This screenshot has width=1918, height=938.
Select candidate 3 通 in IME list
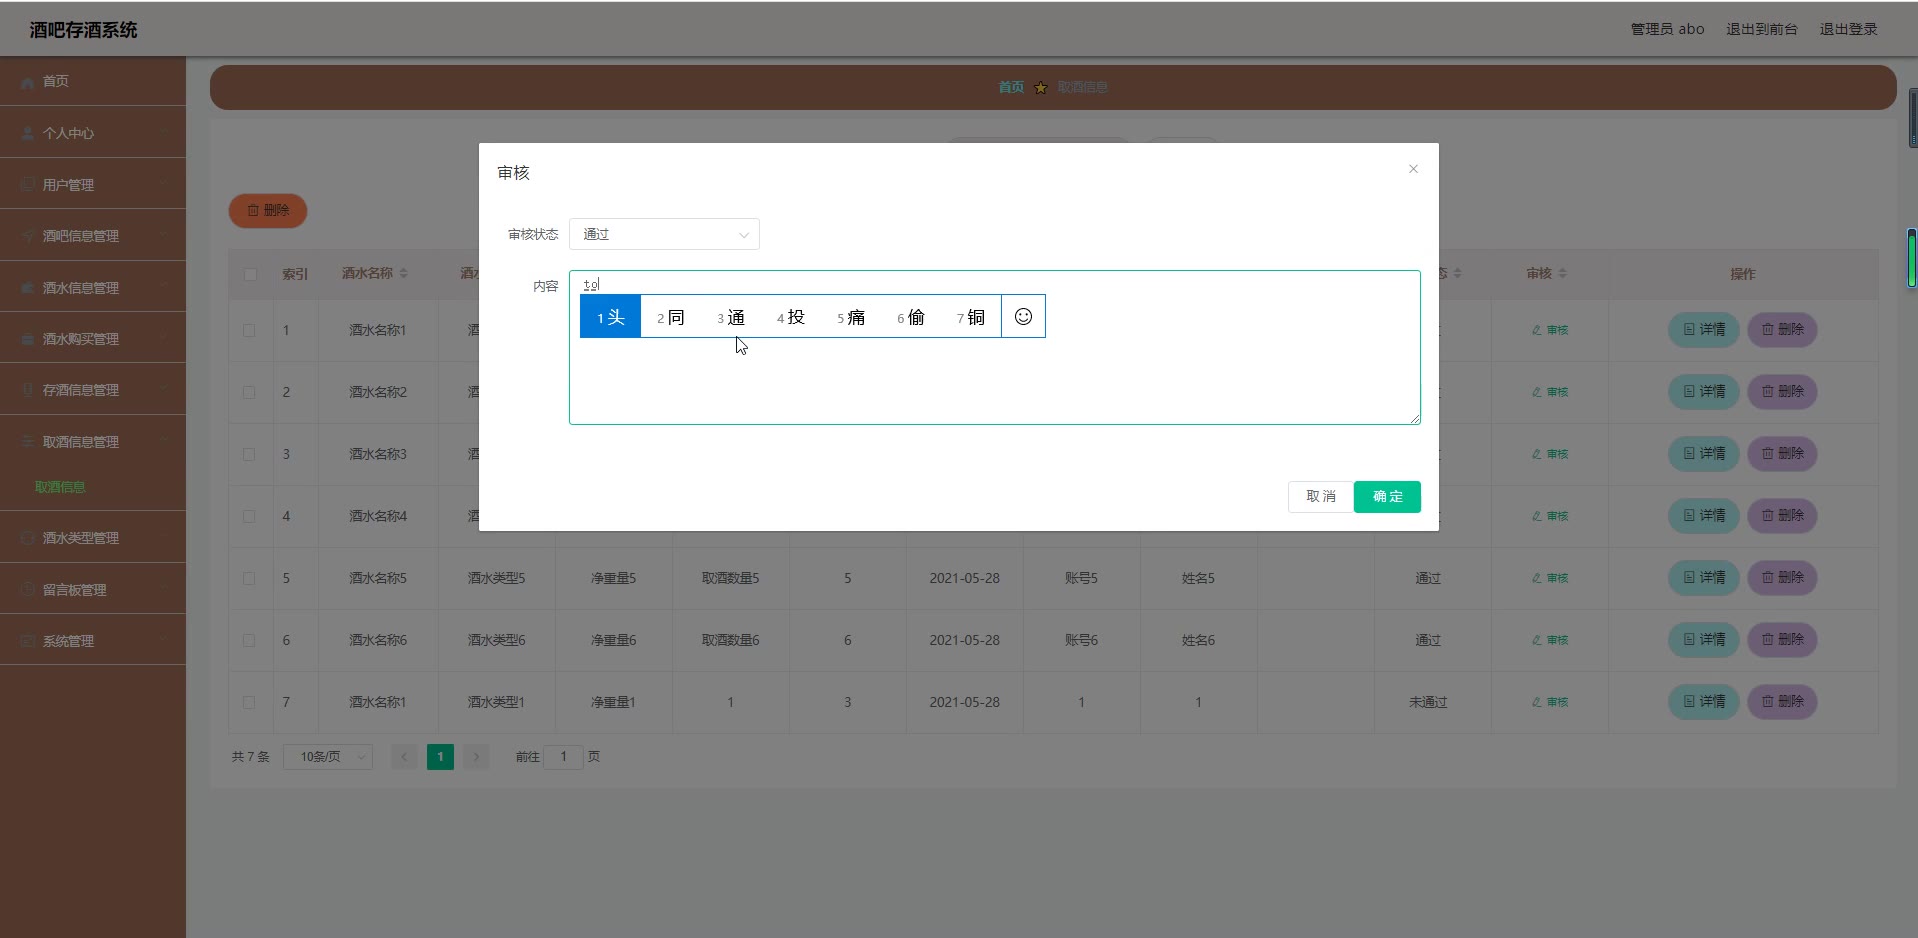coord(731,317)
